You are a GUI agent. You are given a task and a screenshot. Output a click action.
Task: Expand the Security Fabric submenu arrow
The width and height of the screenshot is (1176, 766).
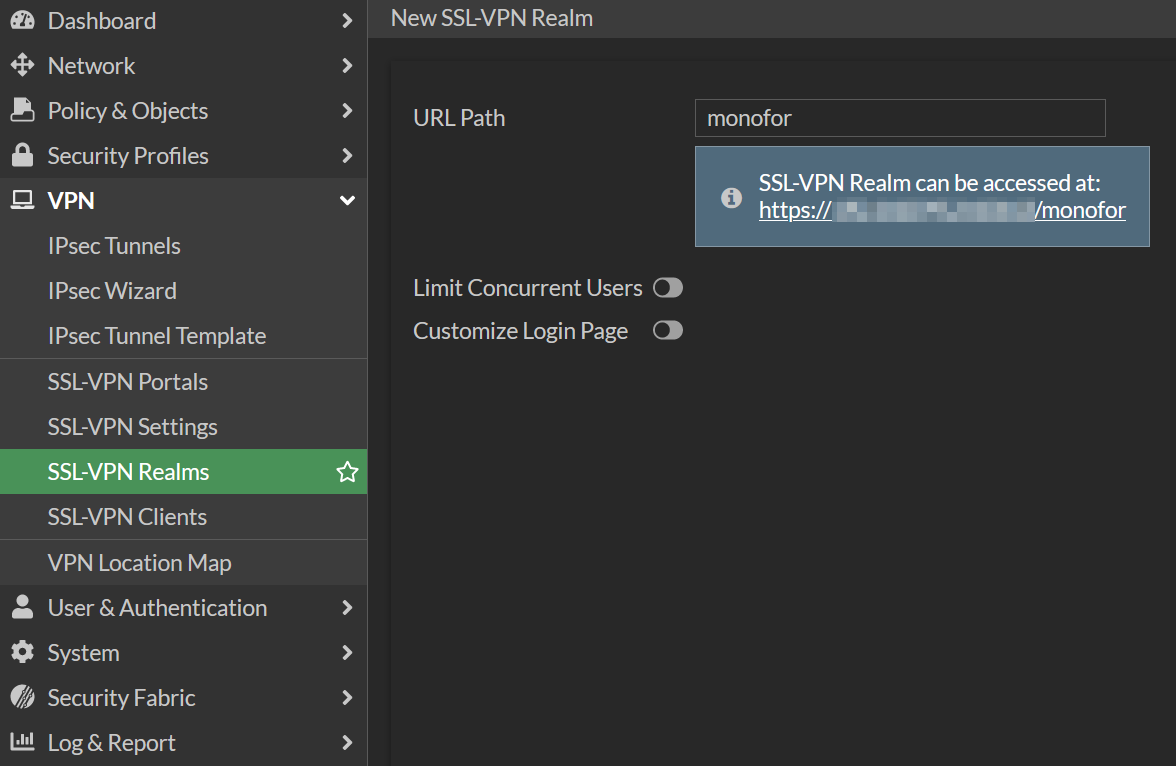pyautogui.click(x=347, y=698)
